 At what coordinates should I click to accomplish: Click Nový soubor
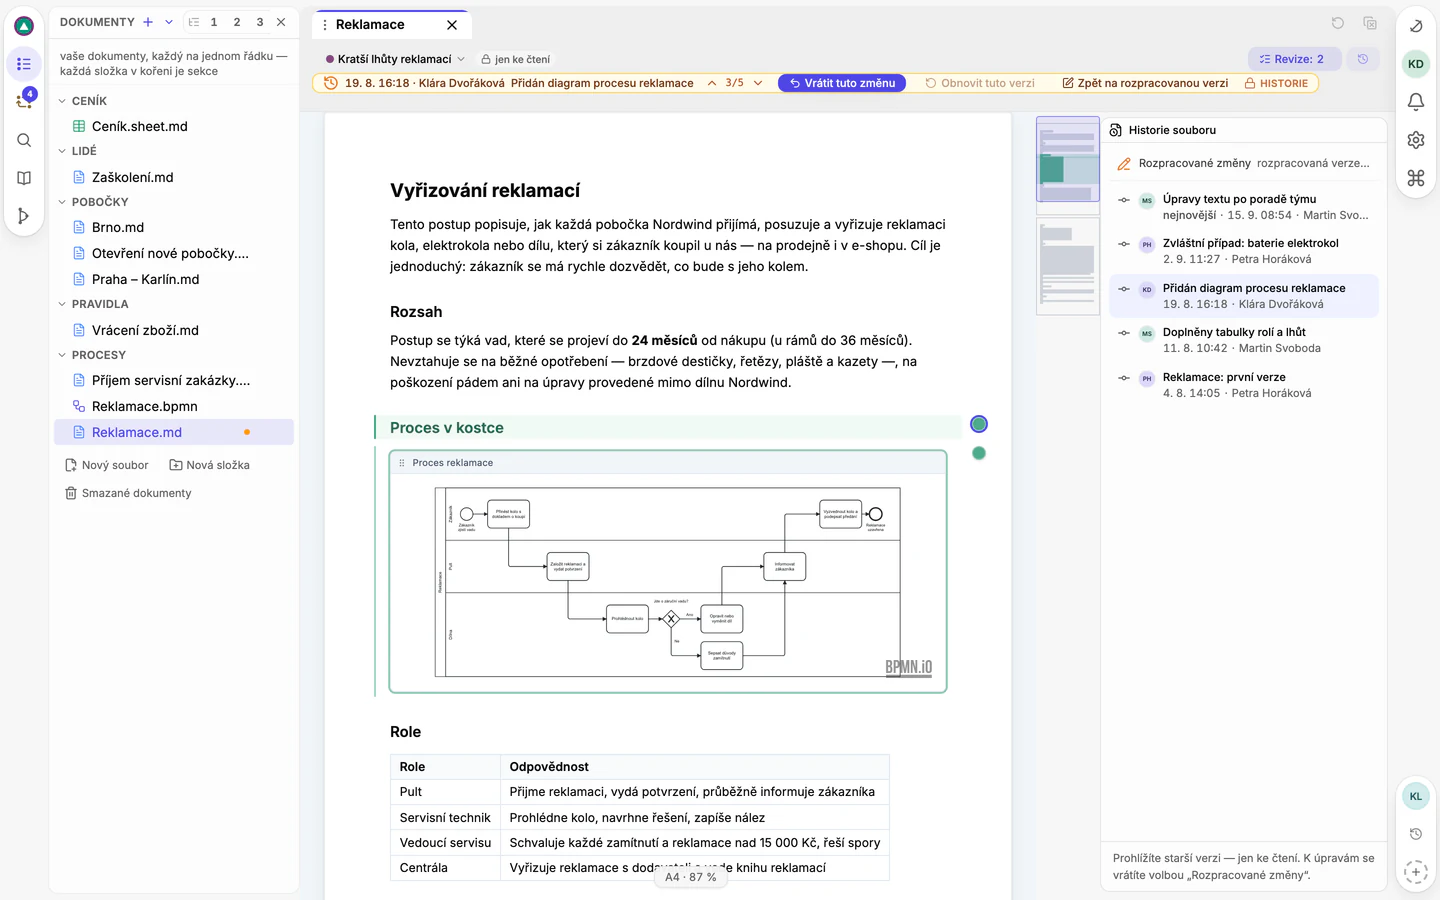[x=107, y=465]
